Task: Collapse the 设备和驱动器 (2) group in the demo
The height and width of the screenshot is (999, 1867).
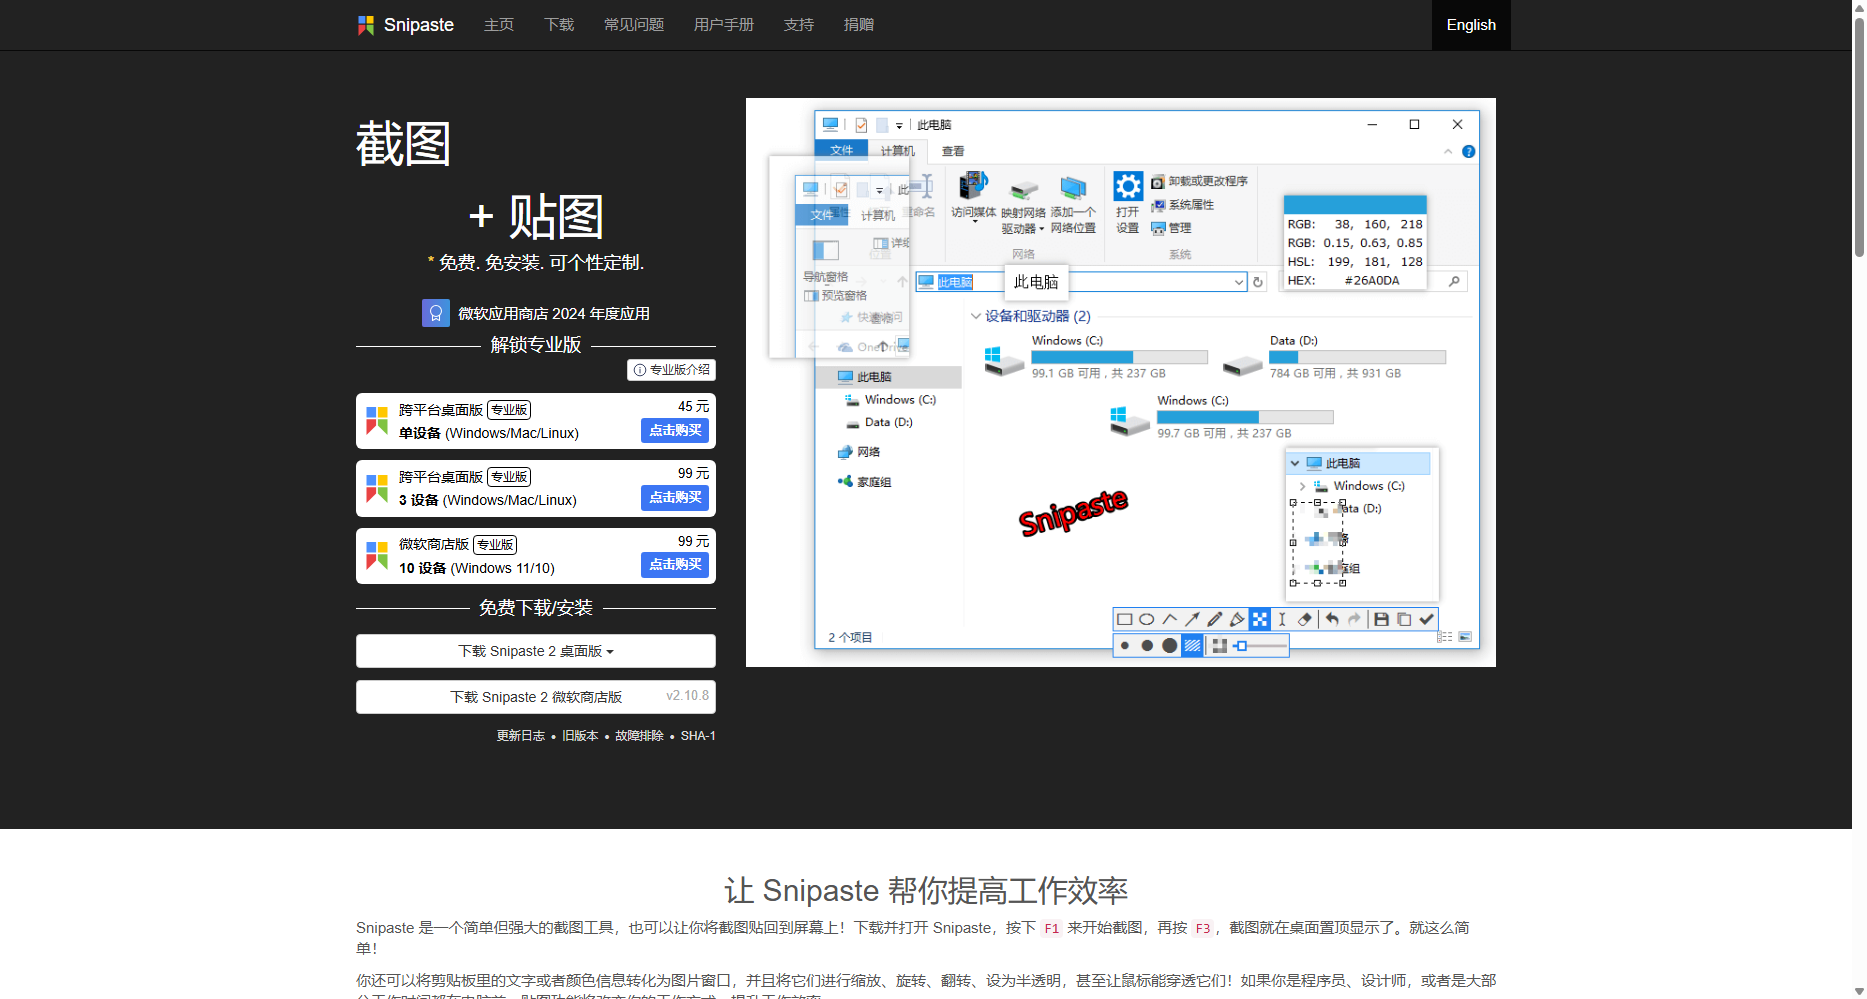Action: pyautogui.click(x=976, y=316)
